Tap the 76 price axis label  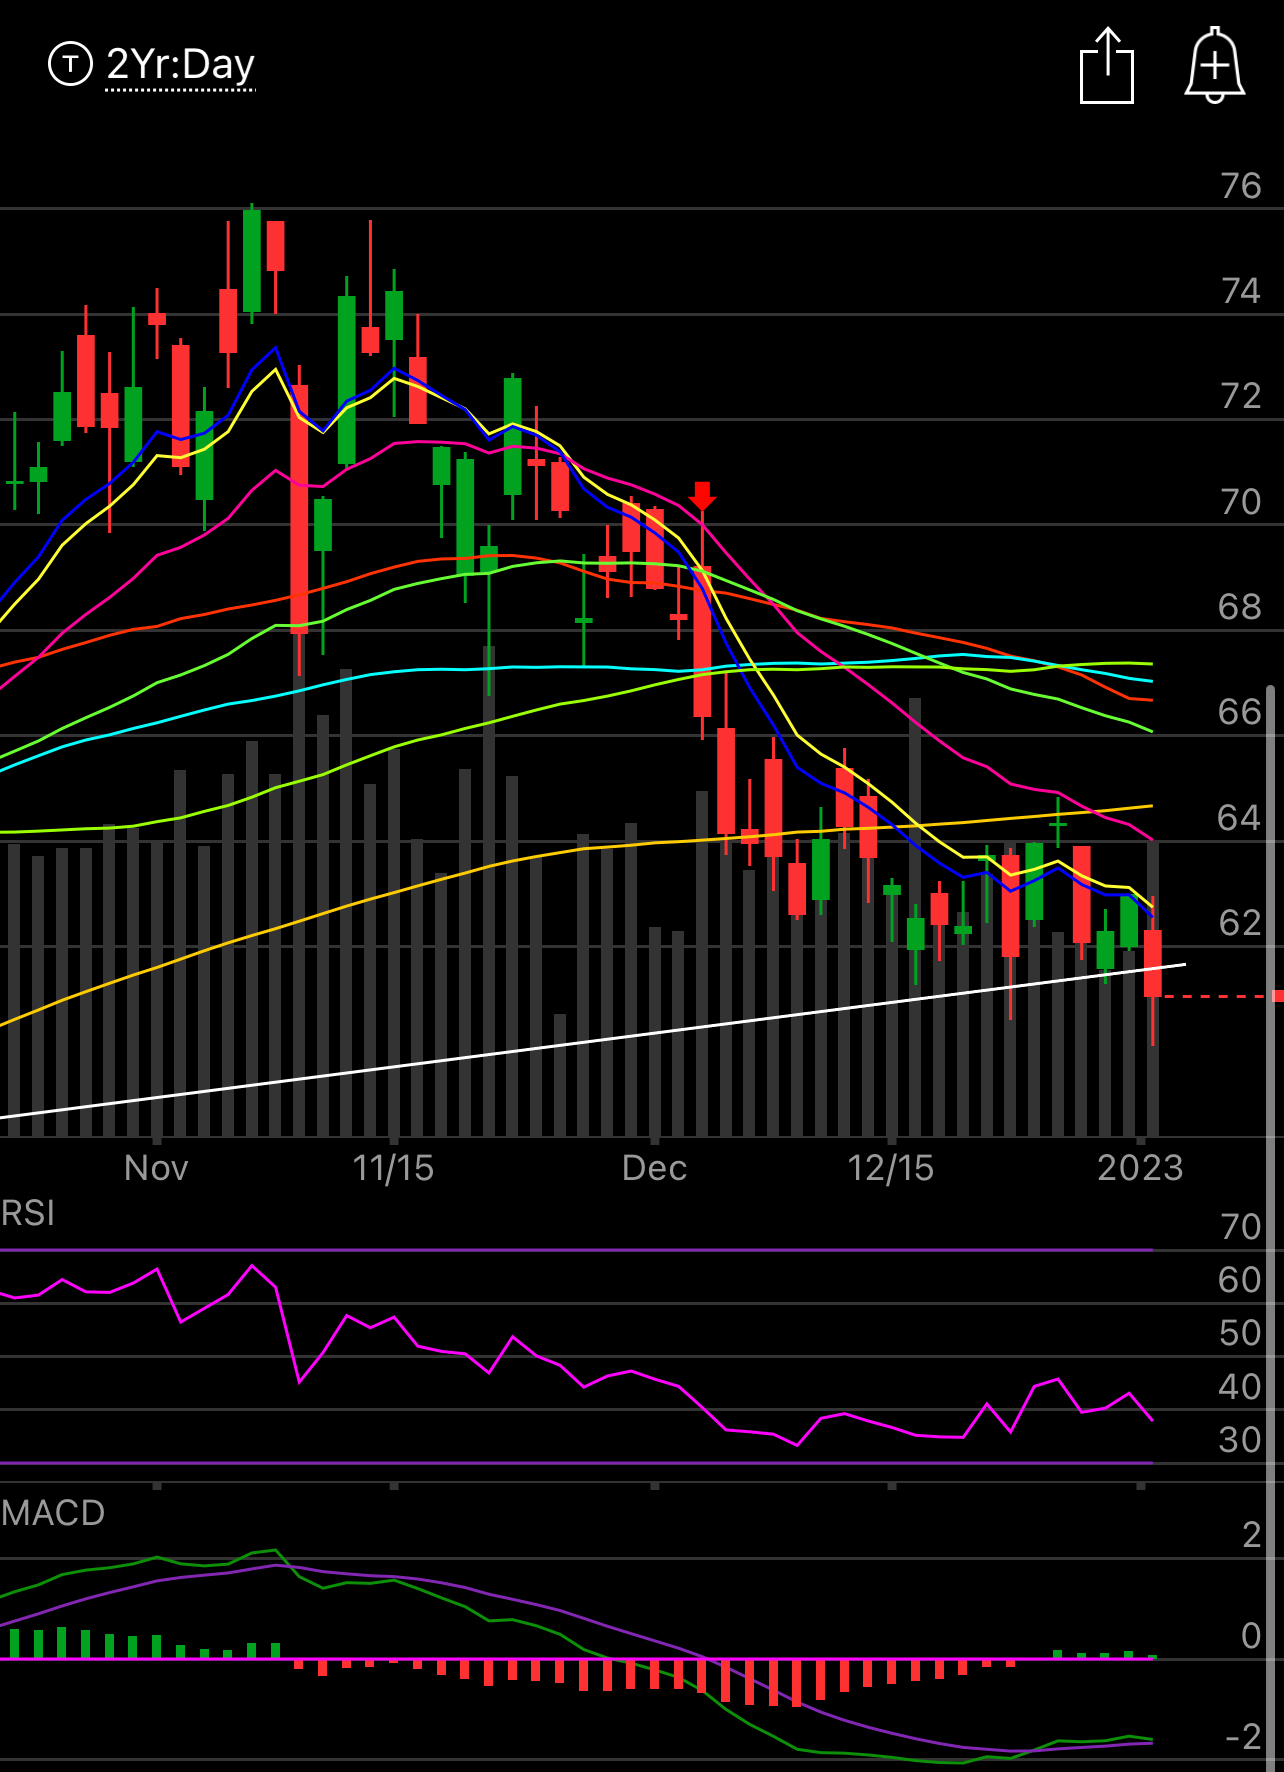coord(1241,186)
